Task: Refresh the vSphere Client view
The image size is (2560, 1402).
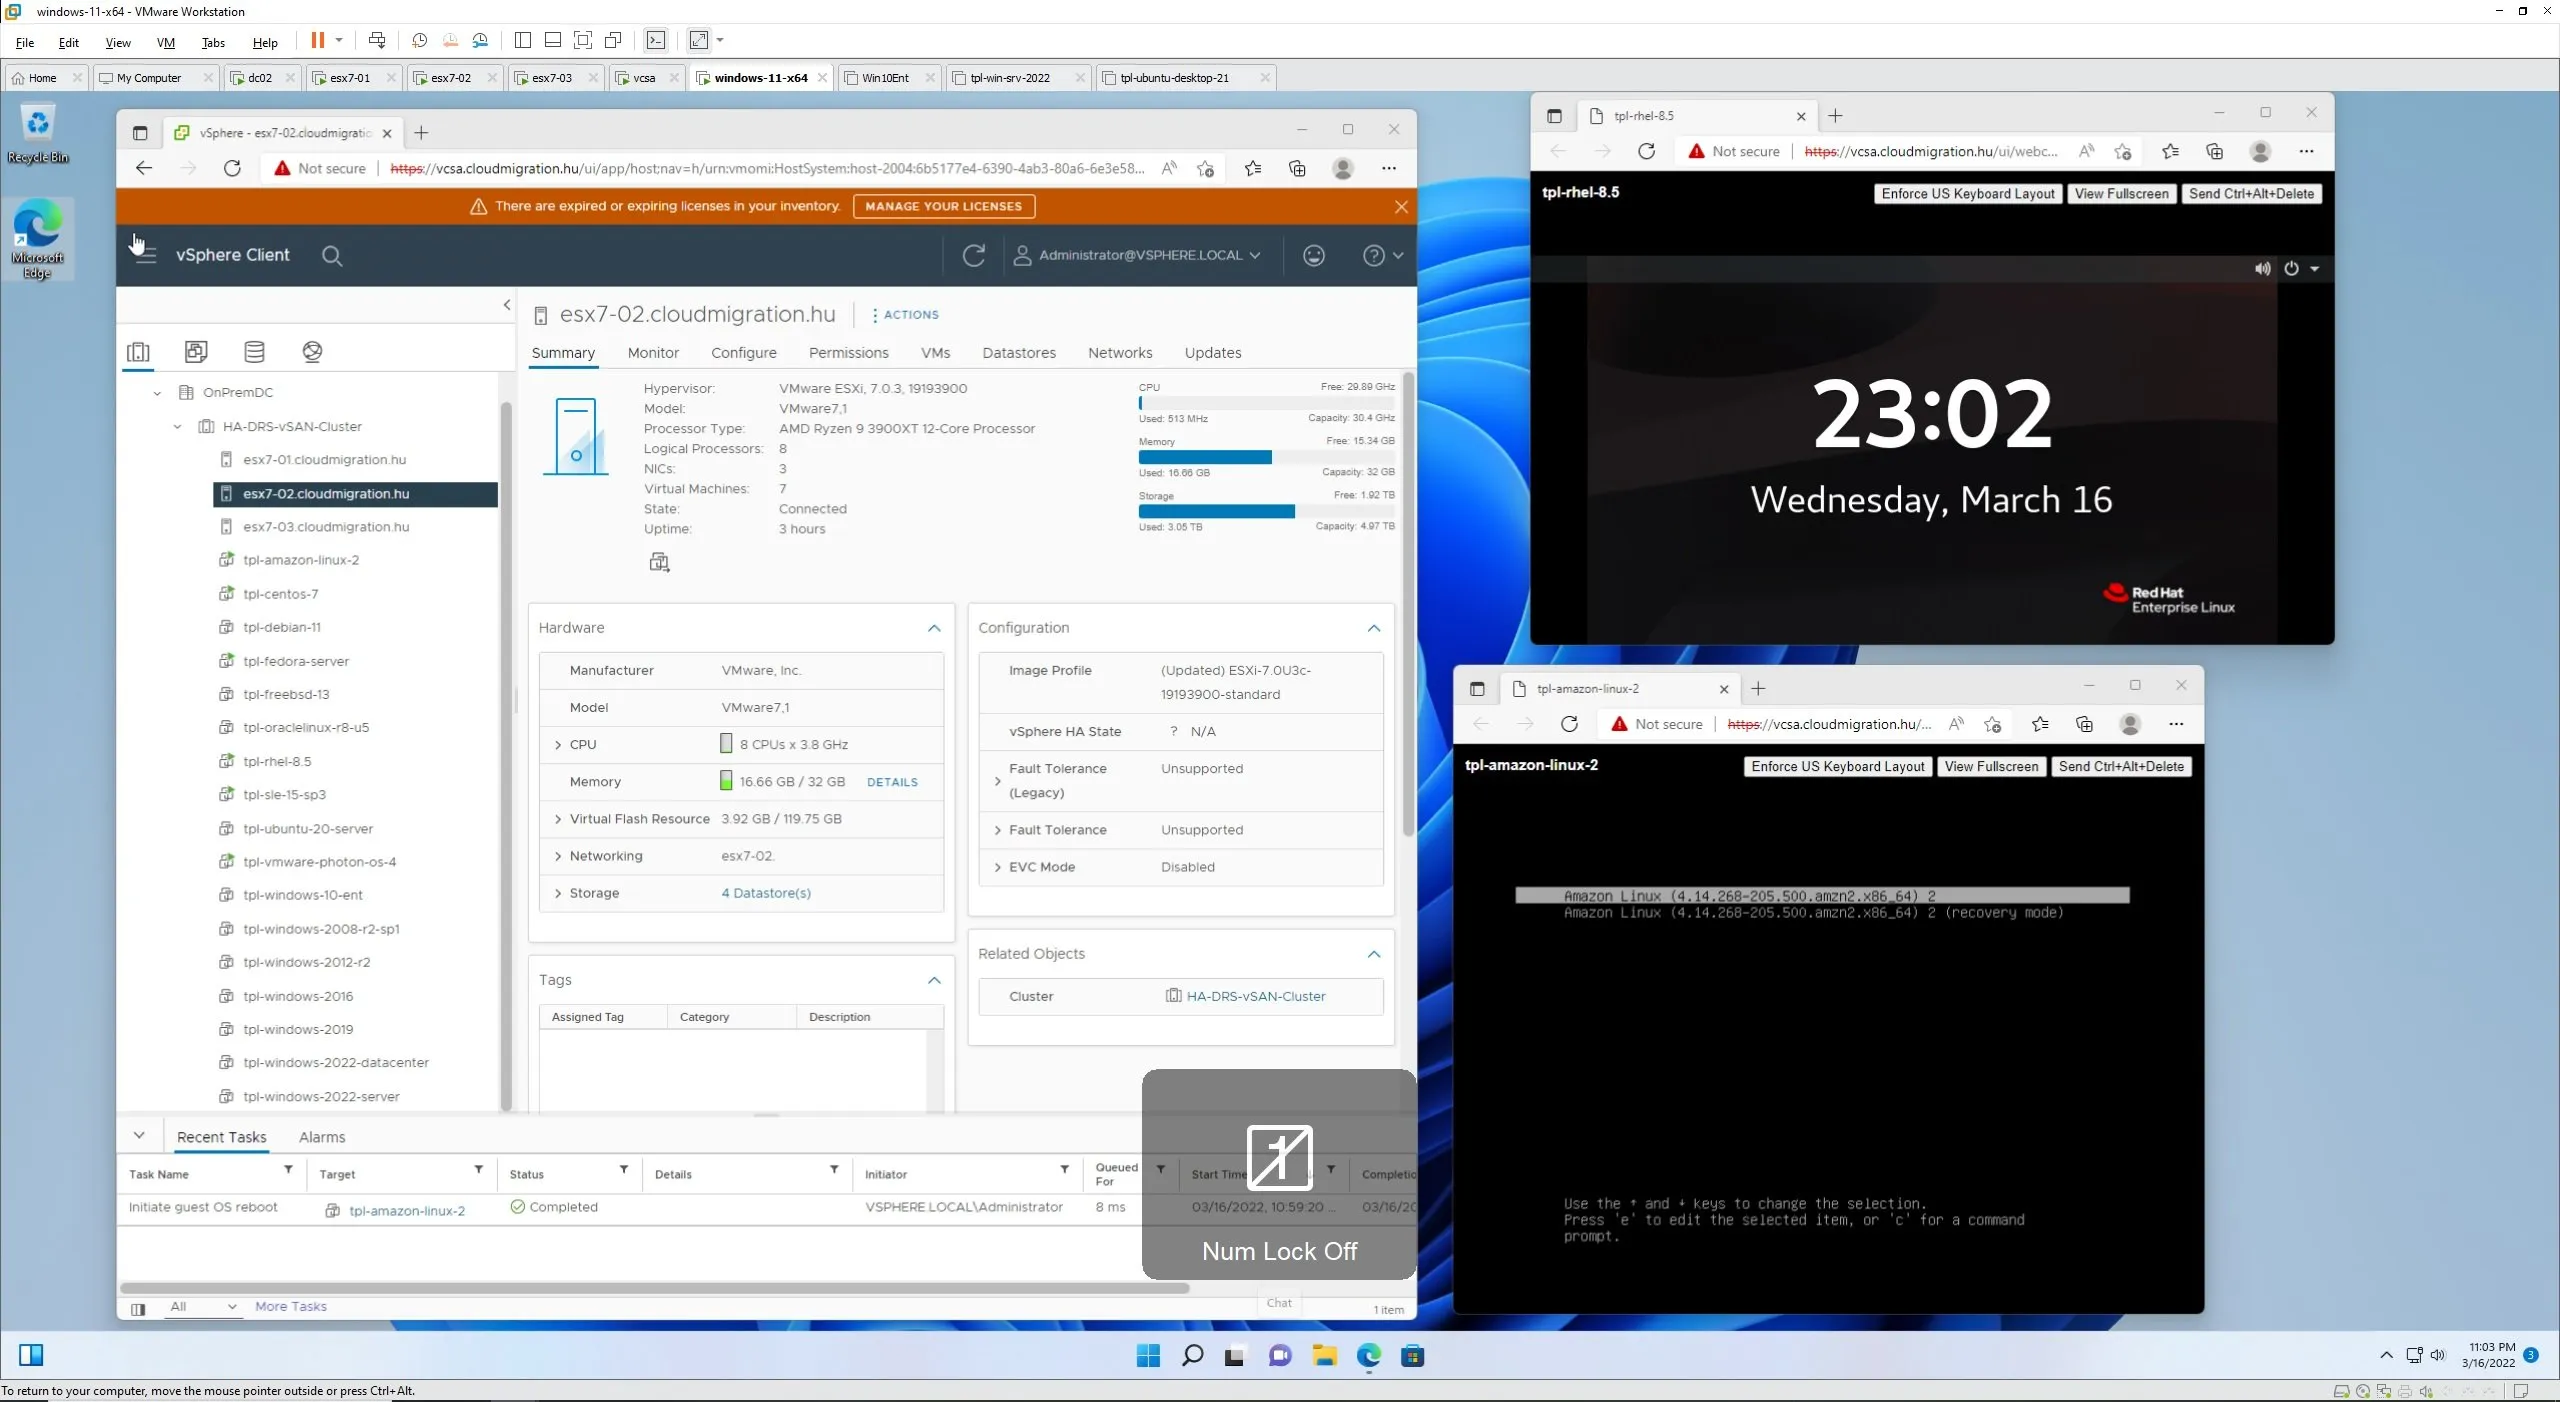Action: 974,256
